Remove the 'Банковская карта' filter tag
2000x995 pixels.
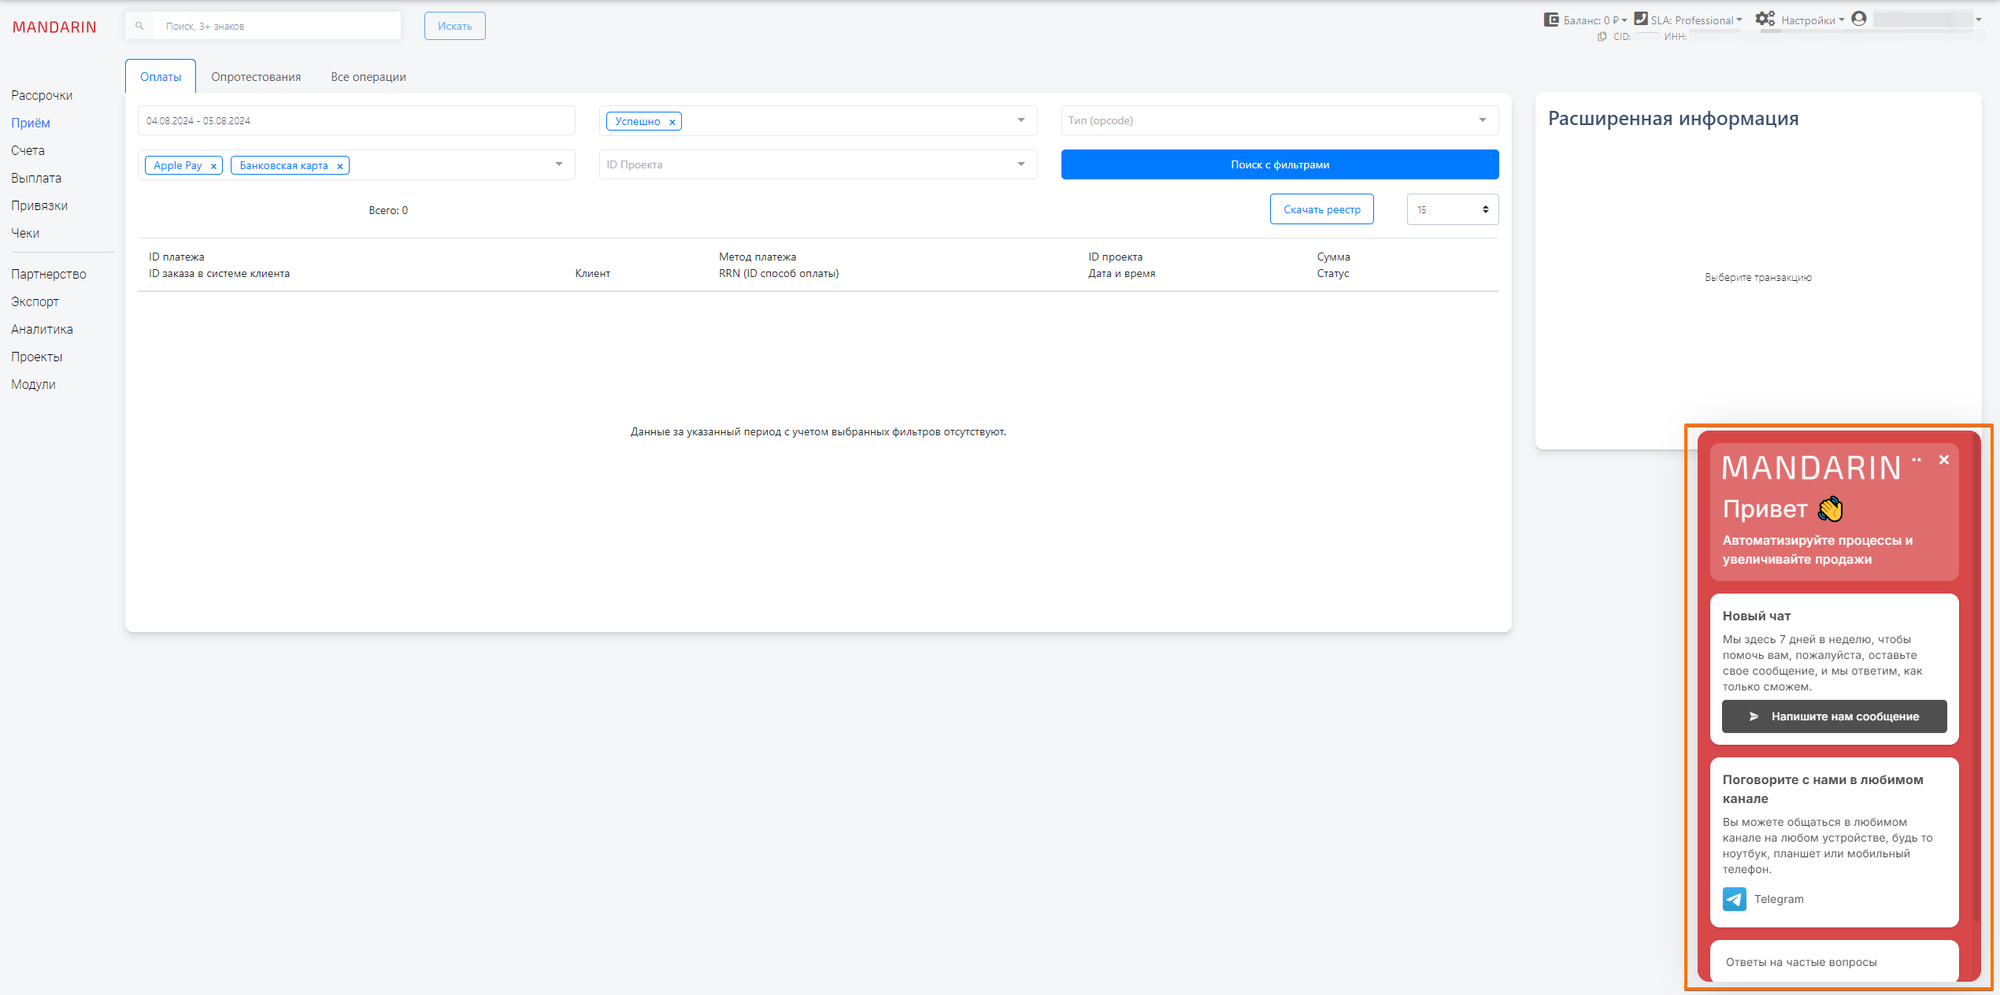[340, 166]
